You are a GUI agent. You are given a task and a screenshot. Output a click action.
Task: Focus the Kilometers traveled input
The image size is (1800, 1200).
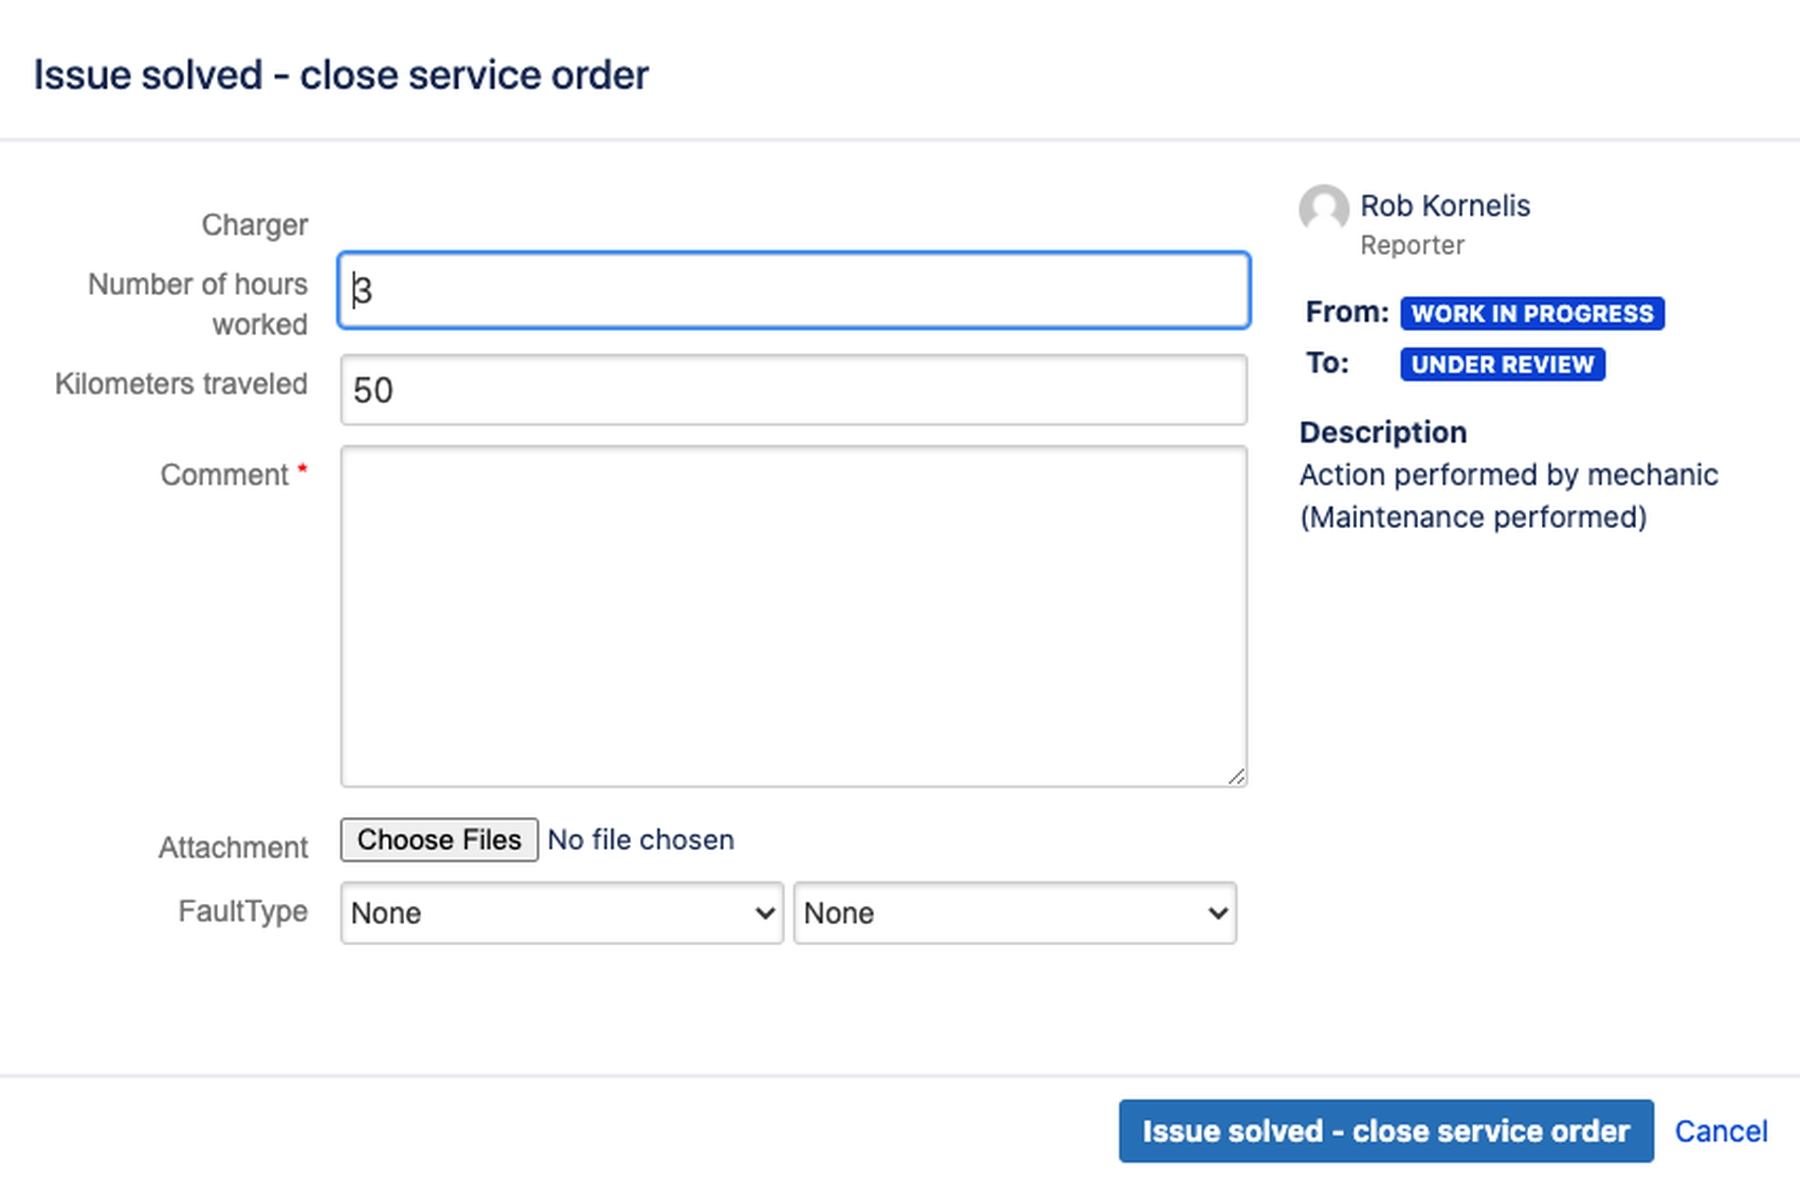pos(794,390)
